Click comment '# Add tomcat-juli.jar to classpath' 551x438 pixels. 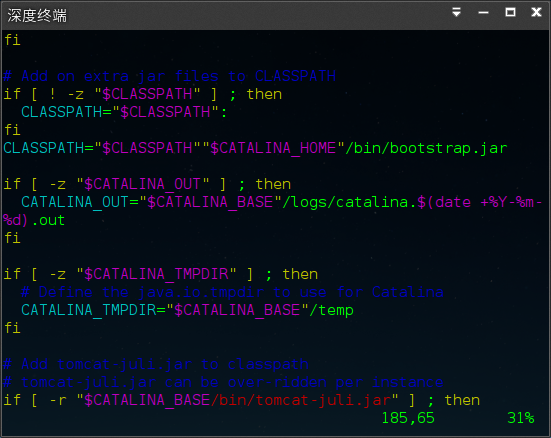click(156, 364)
